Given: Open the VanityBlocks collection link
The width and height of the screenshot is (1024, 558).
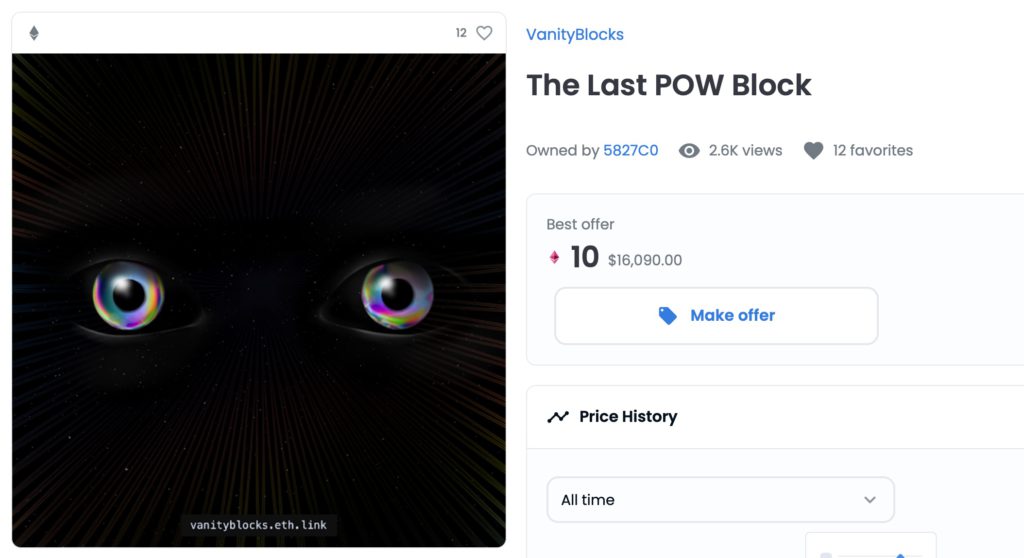Looking at the screenshot, I should (x=575, y=34).
